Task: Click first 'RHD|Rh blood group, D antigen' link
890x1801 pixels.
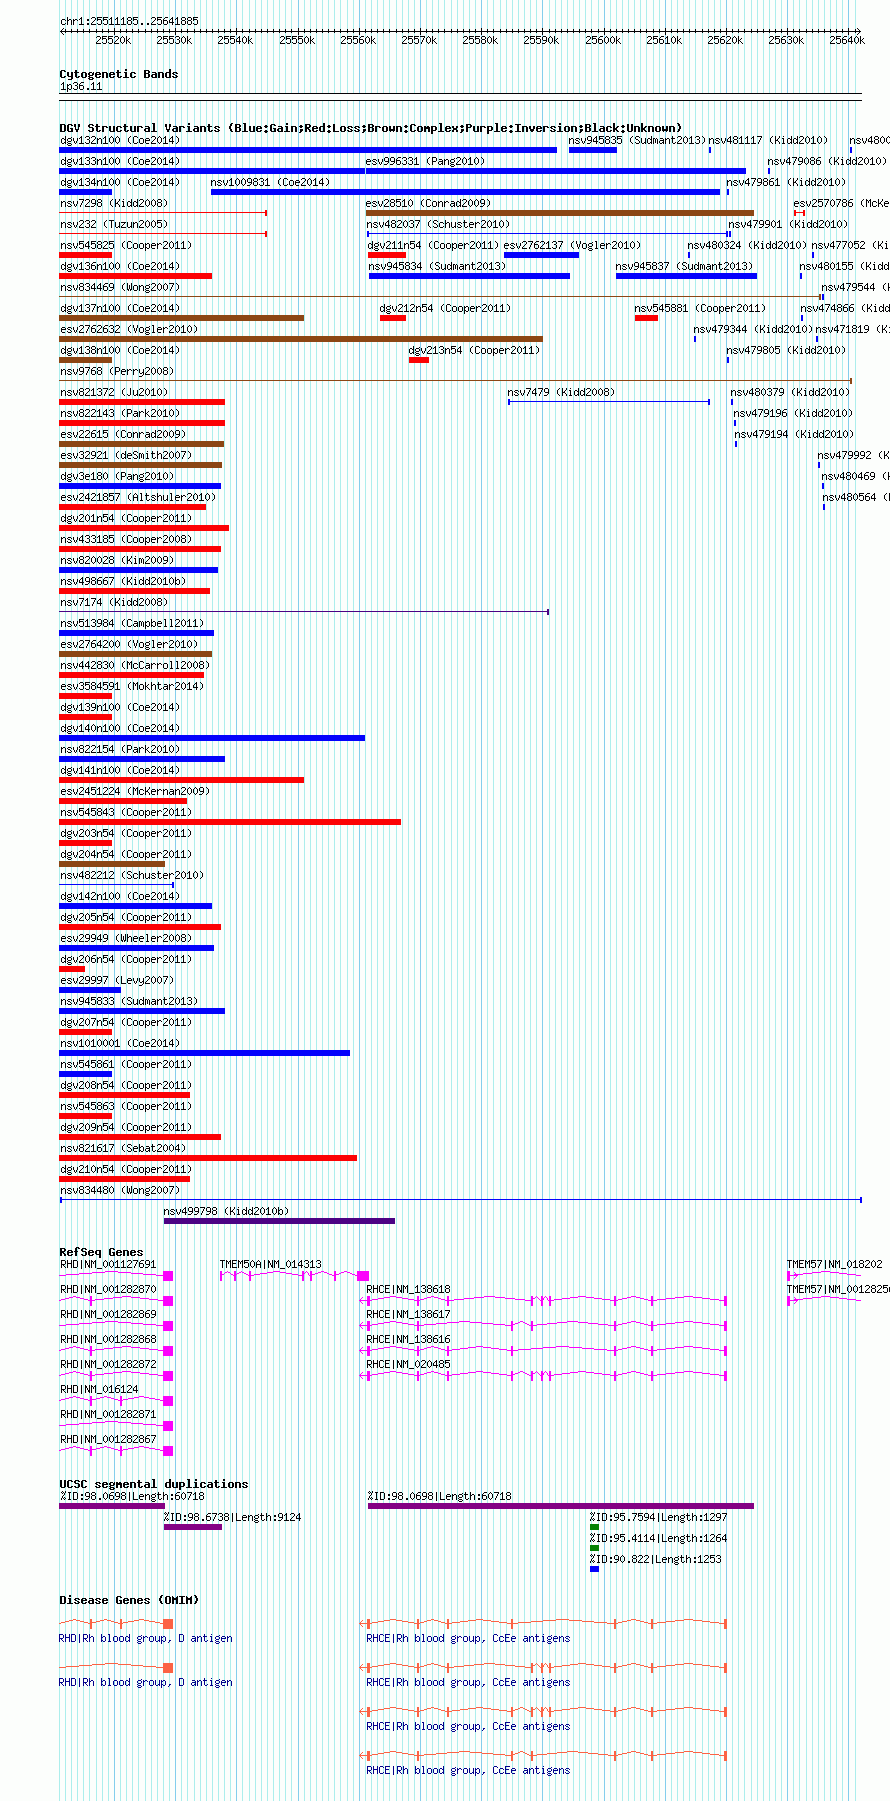Action: [x=146, y=1638]
